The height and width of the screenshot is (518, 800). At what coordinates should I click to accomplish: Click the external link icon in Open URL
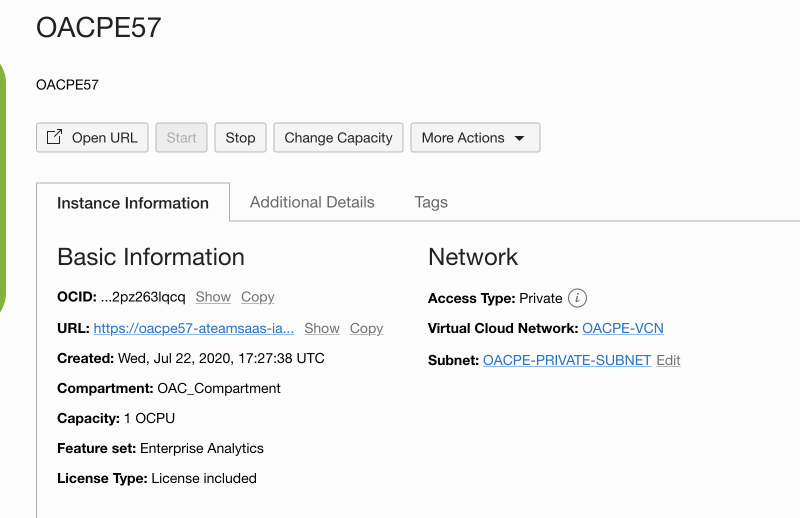tap(55, 138)
